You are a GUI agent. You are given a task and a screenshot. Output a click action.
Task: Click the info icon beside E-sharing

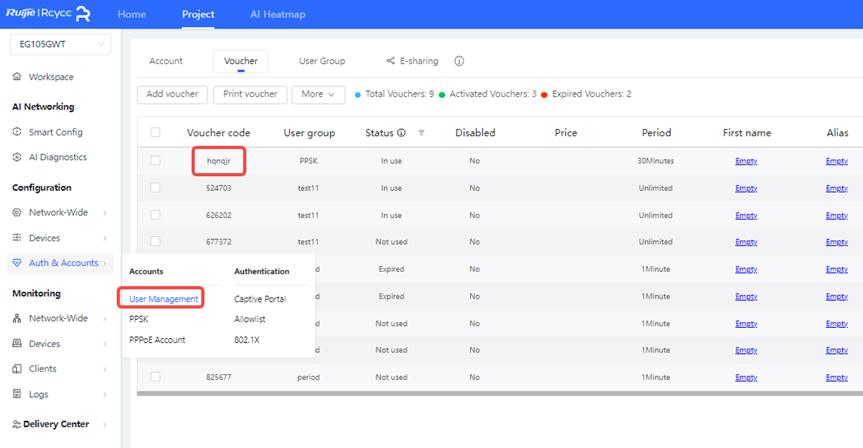pyautogui.click(x=459, y=61)
